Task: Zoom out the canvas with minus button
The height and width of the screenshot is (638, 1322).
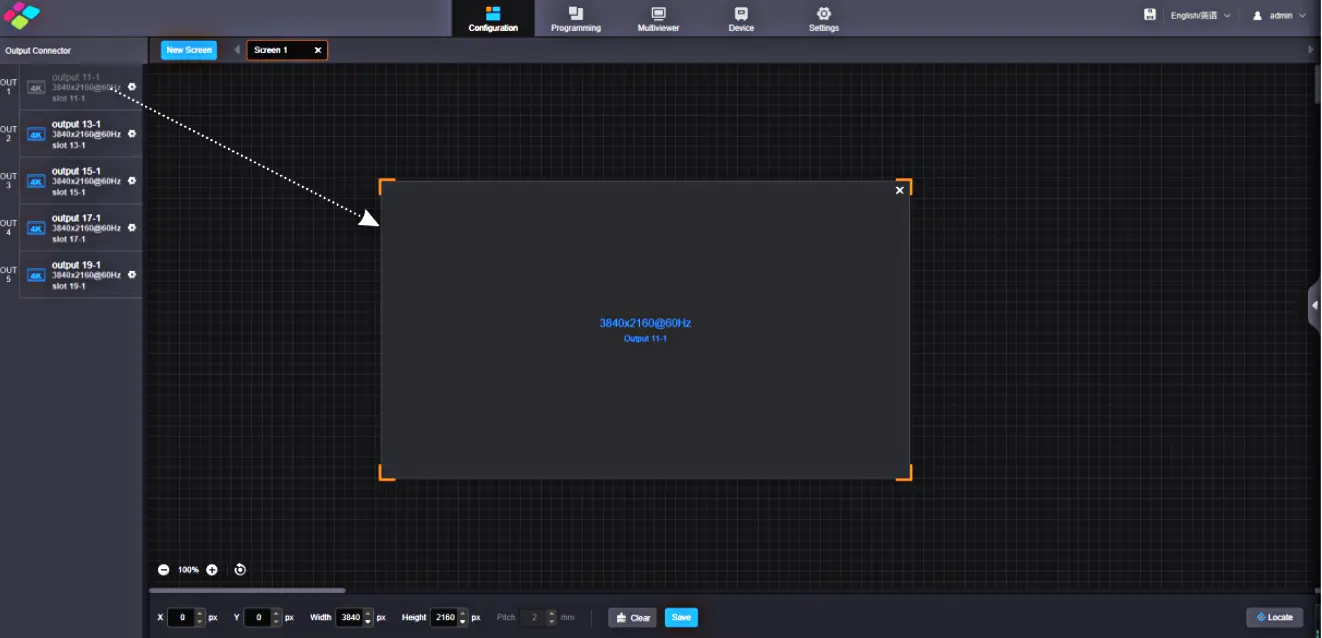Action: tap(163, 569)
